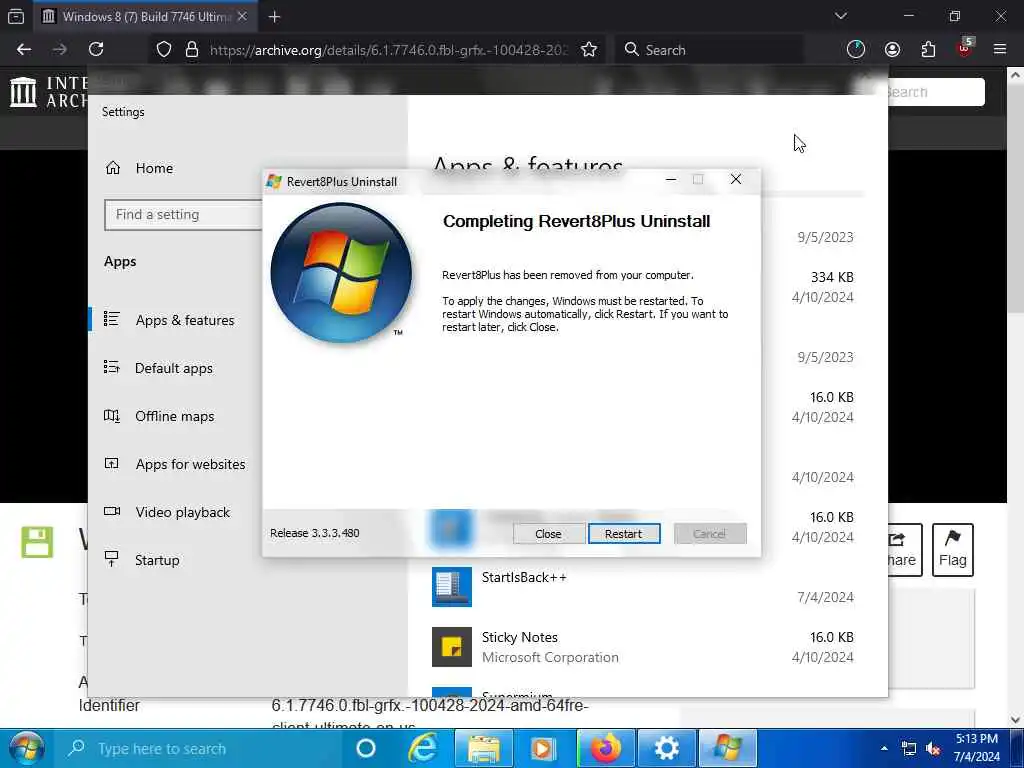Switch to Settings gear on taskbar
This screenshot has height=768, width=1024.
(x=667, y=748)
